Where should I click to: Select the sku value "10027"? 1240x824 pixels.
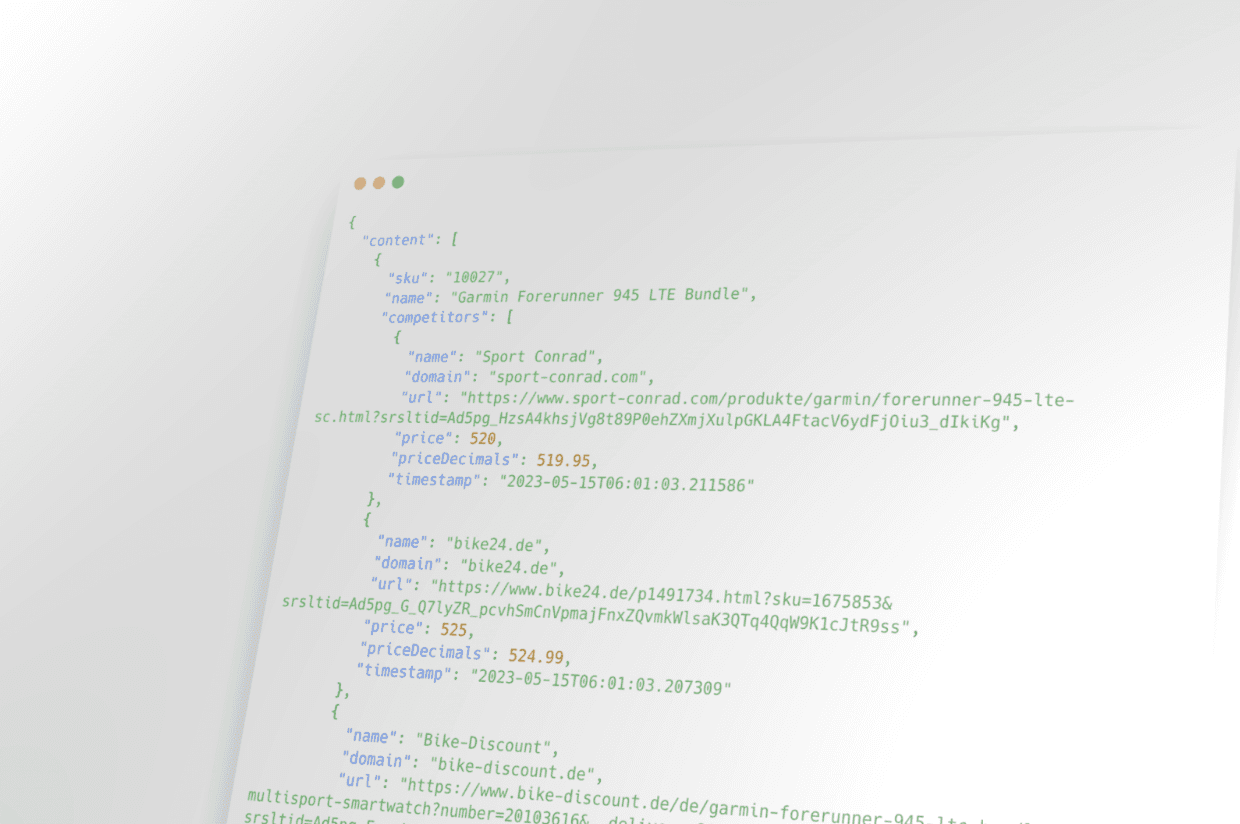point(478,278)
